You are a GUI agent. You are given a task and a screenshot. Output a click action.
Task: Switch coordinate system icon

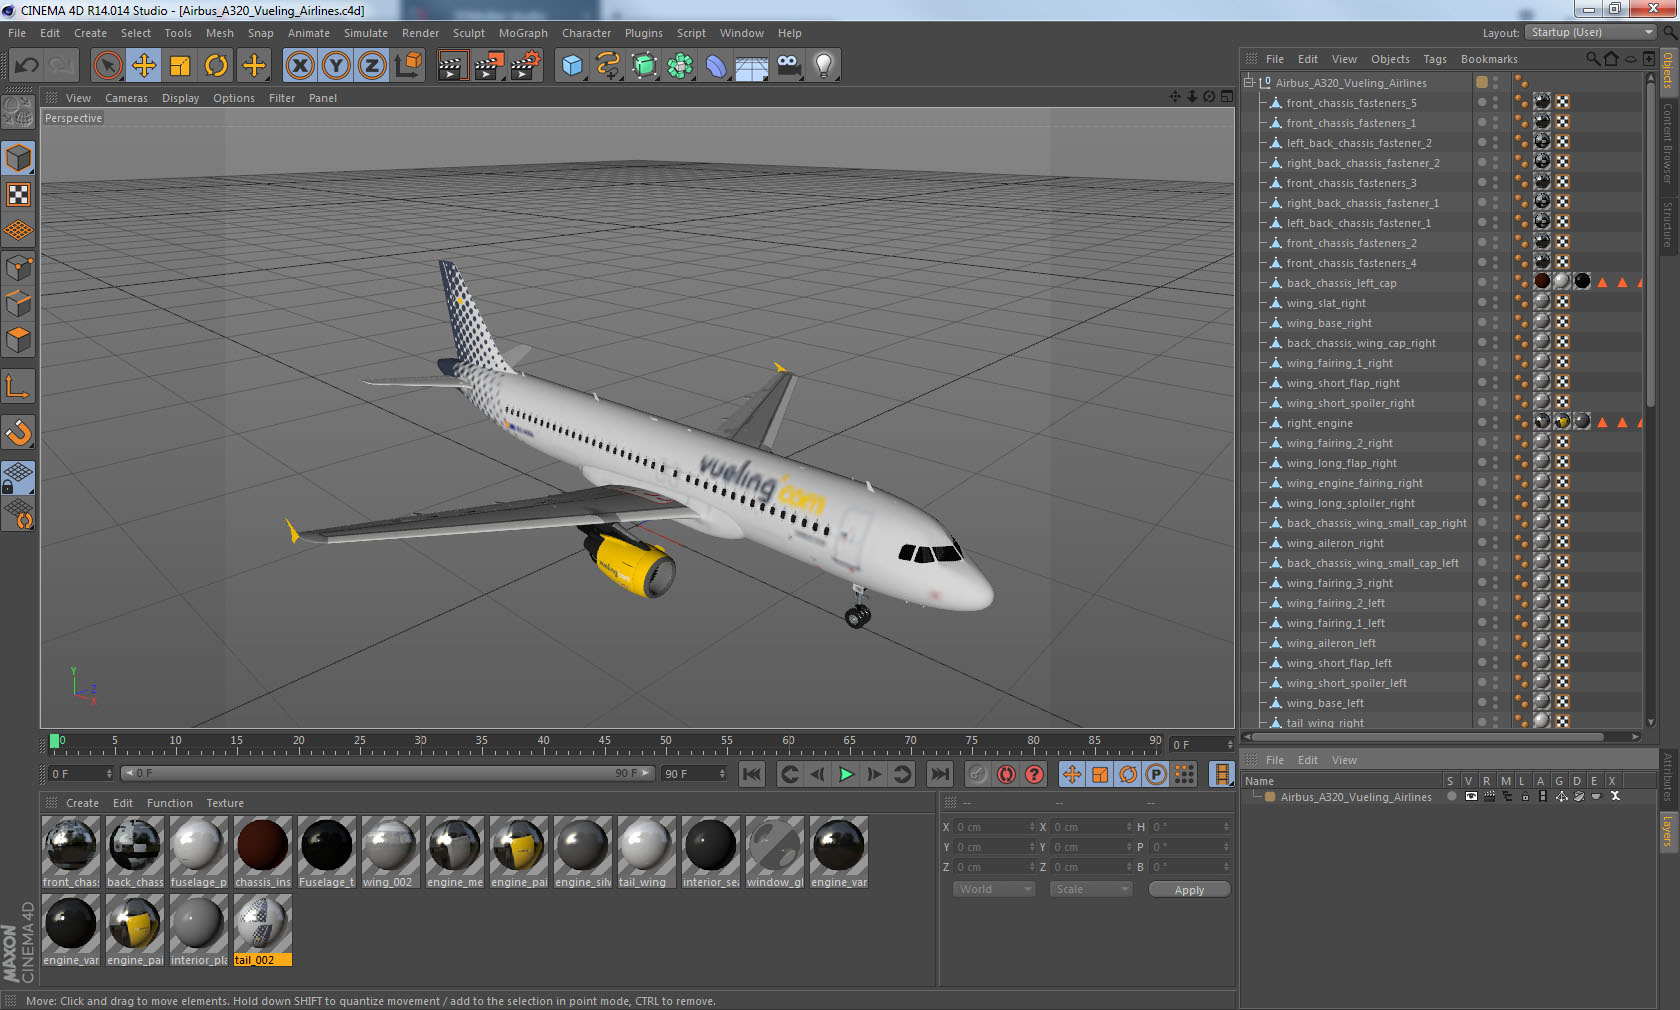(x=408, y=66)
